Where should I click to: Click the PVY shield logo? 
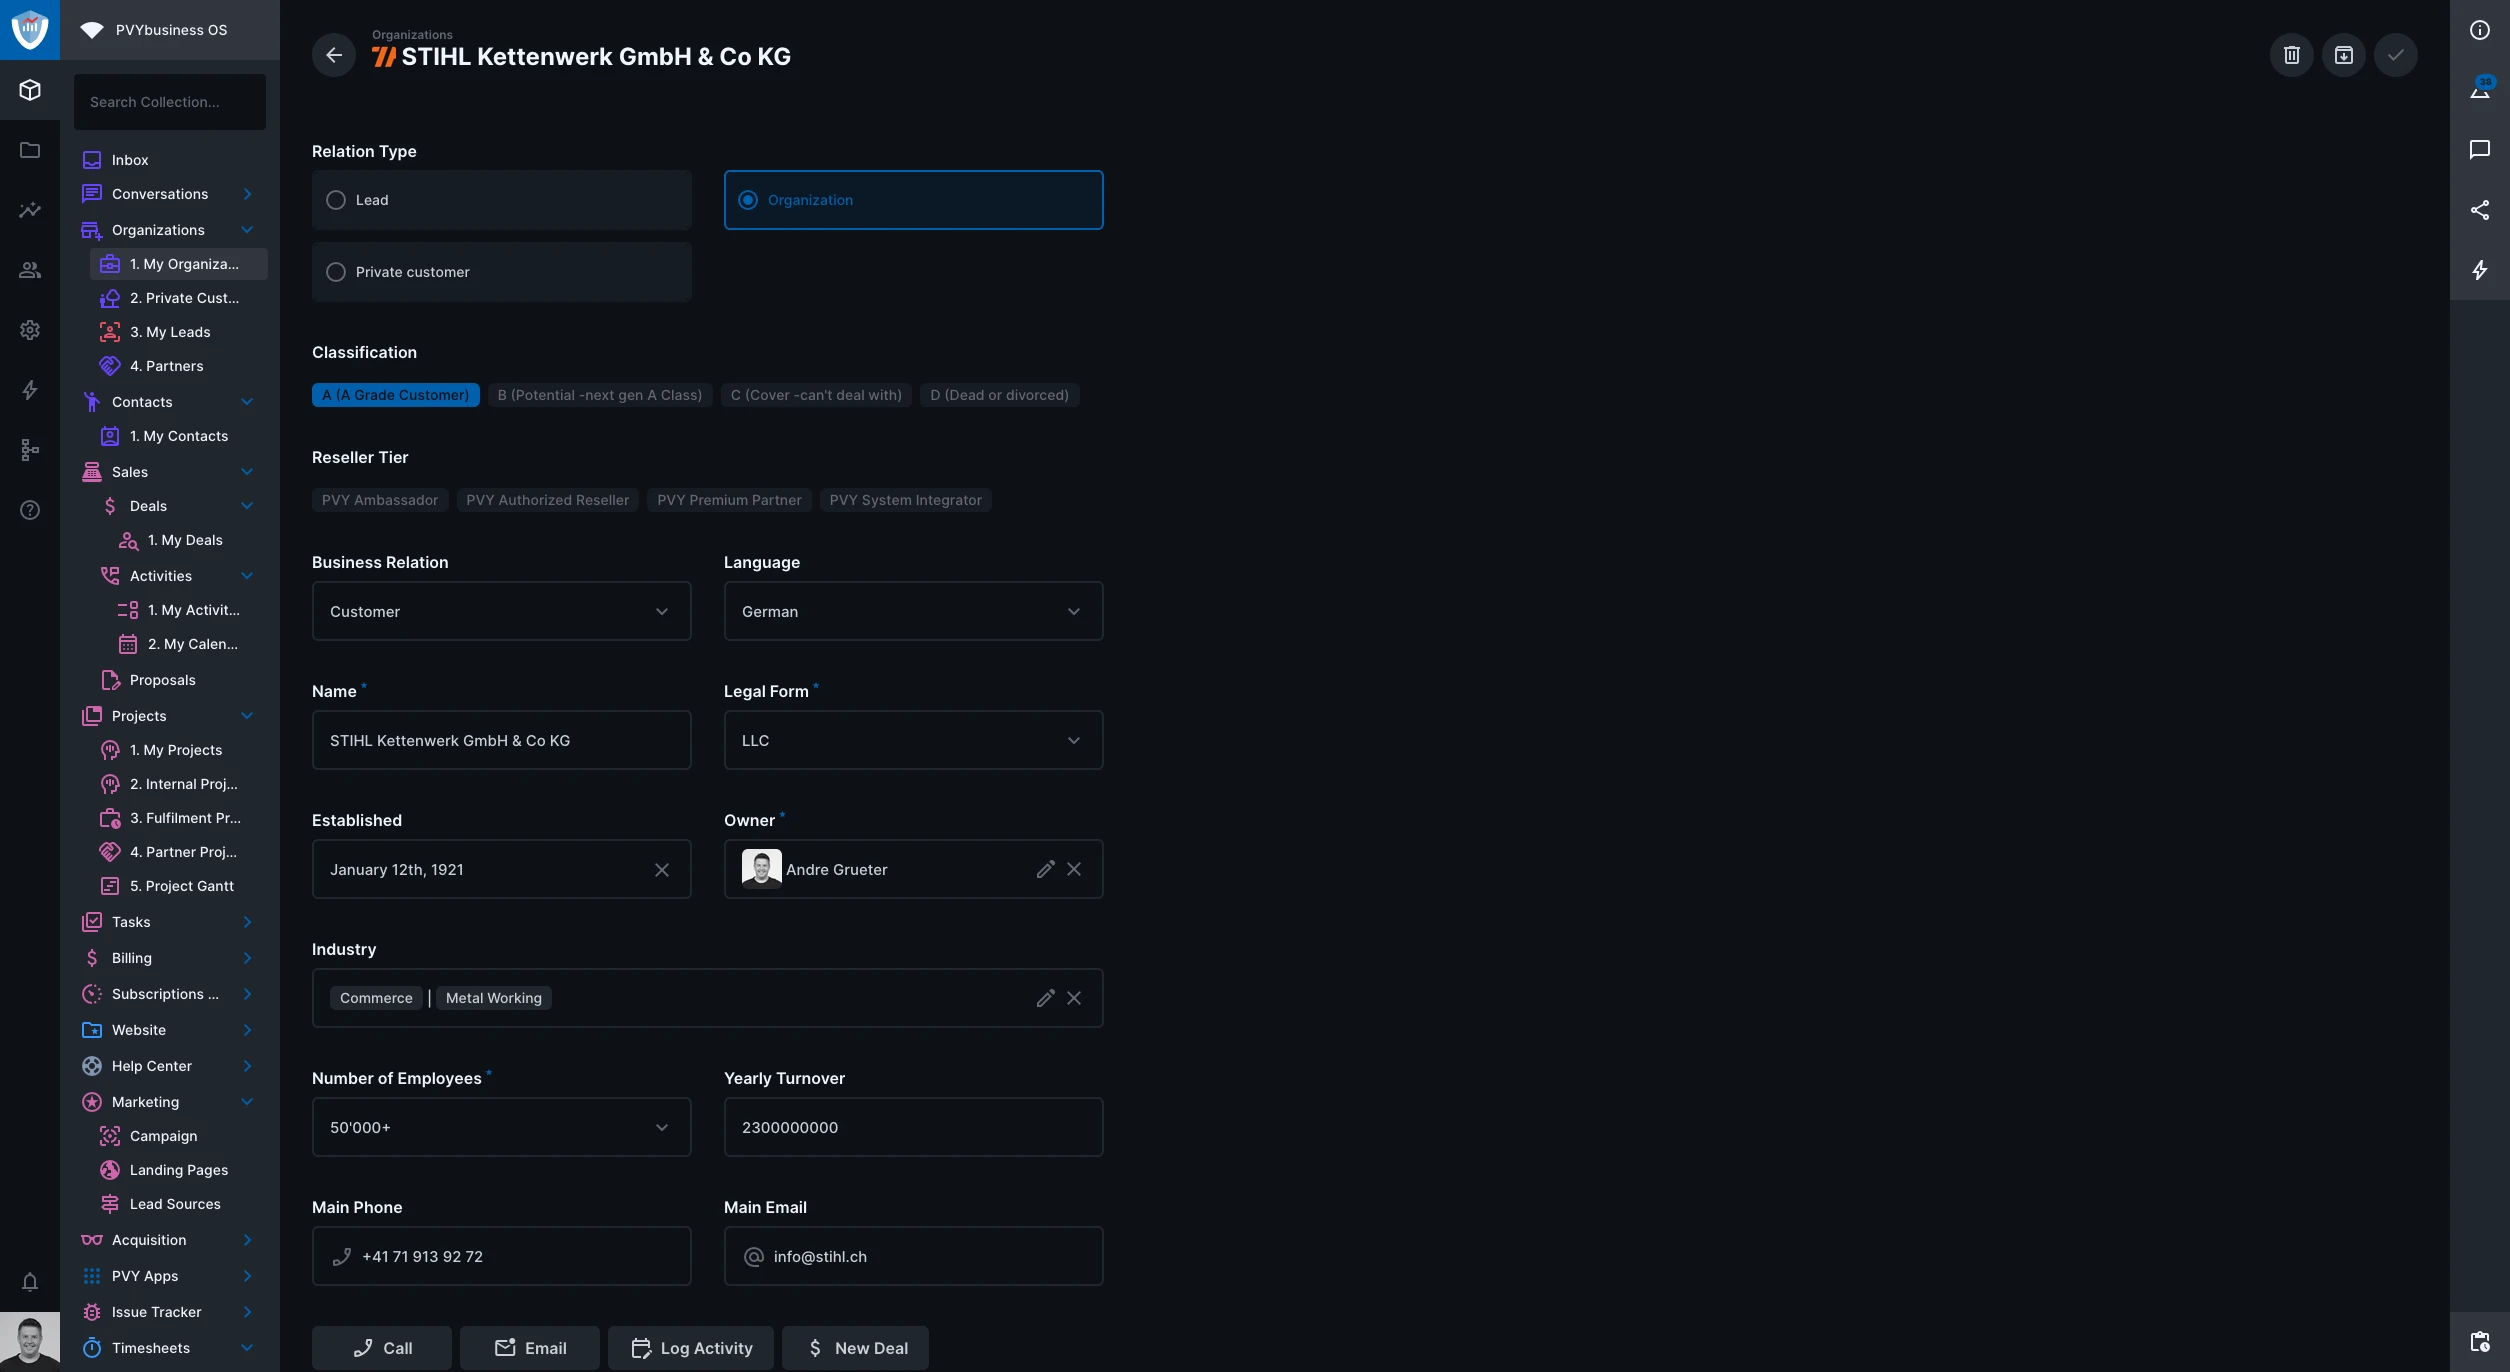(30, 30)
